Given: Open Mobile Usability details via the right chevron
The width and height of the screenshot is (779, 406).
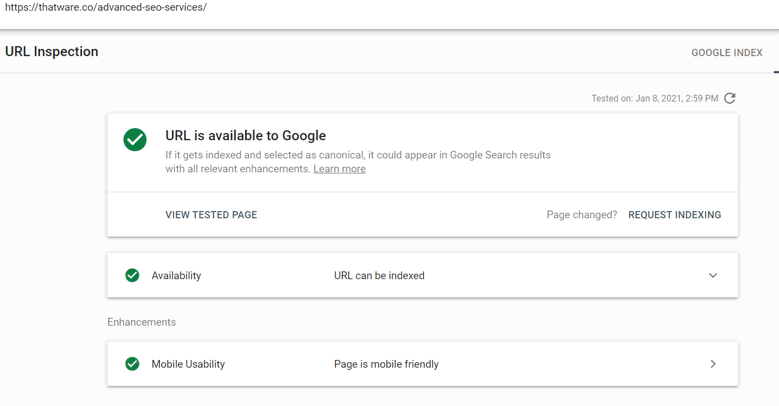Looking at the screenshot, I should [713, 364].
